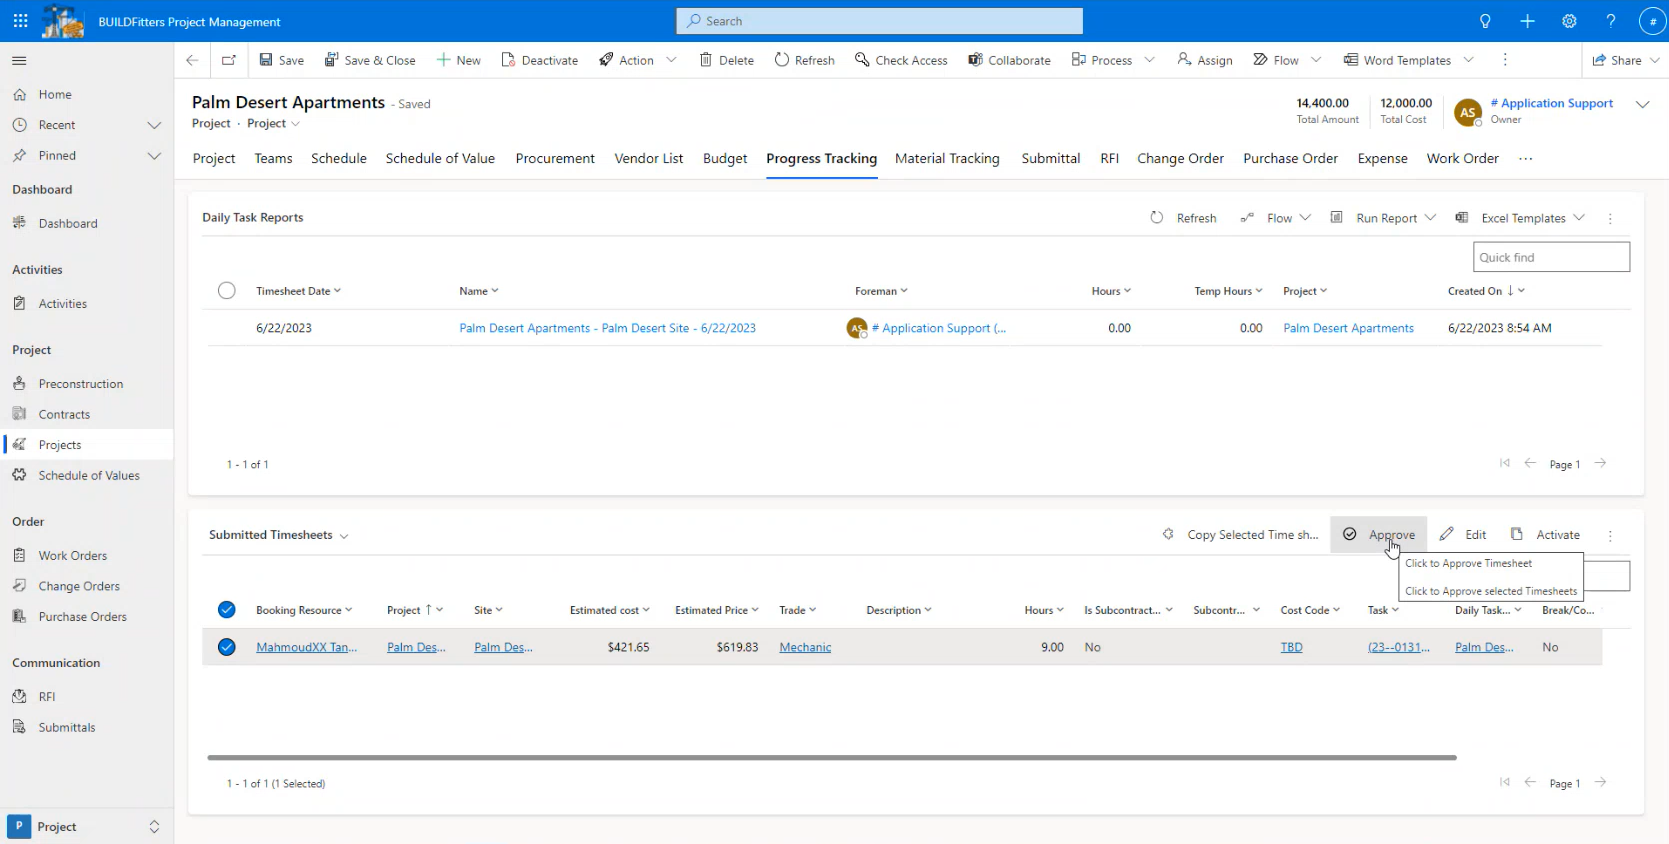Screen dimensions: 1669x844
Task: Click the Check Access icon
Action: pyautogui.click(x=862, y=60)
